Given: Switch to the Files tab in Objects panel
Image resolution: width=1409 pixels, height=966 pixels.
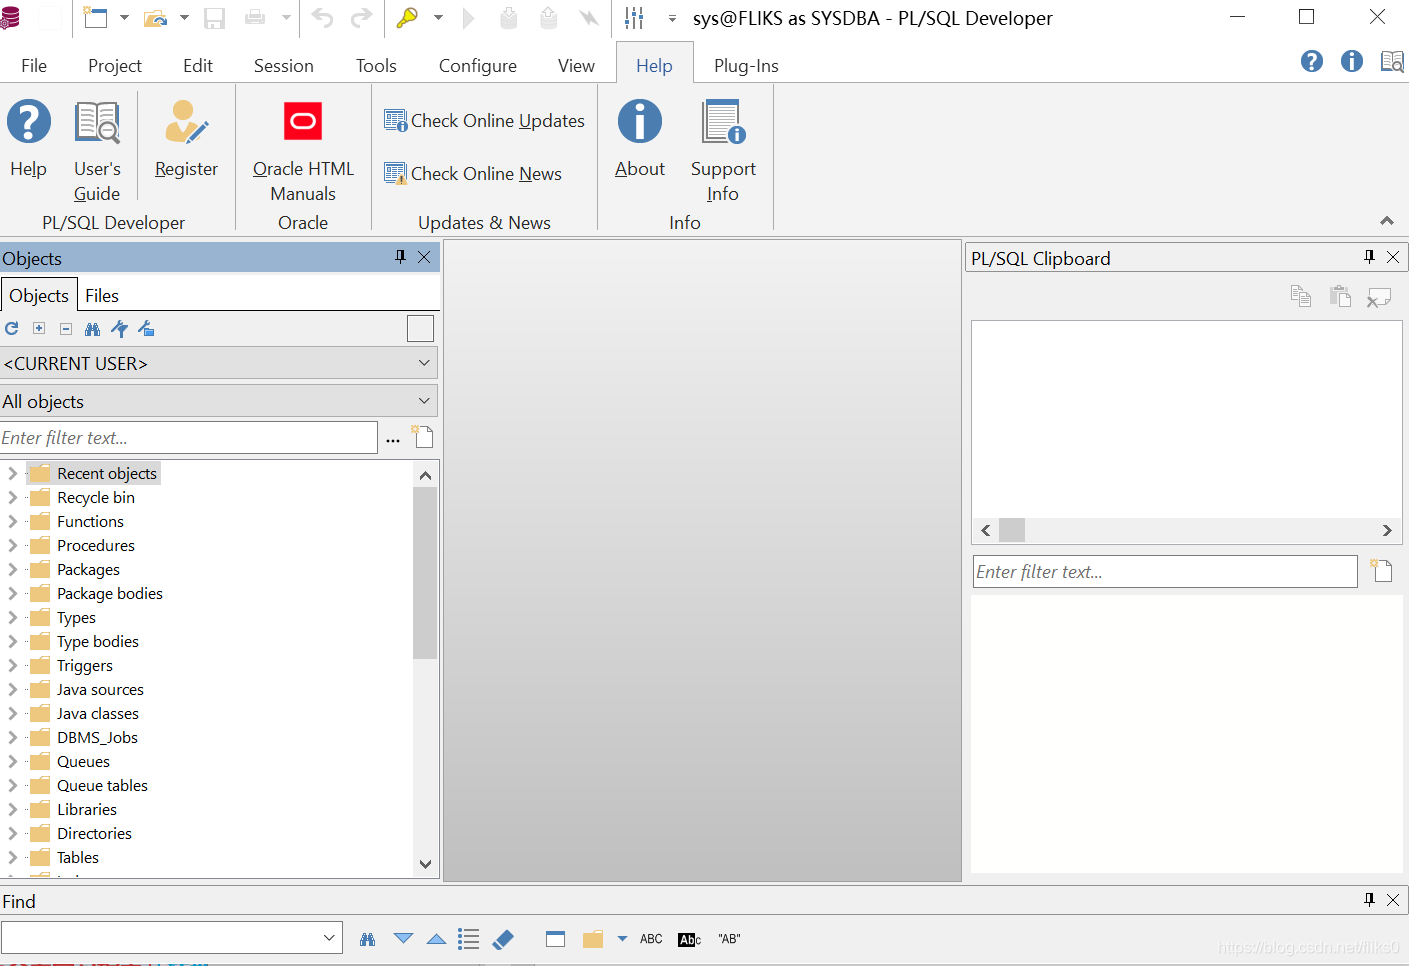Looking at the screenshot, I should click(x=102, y=295).
